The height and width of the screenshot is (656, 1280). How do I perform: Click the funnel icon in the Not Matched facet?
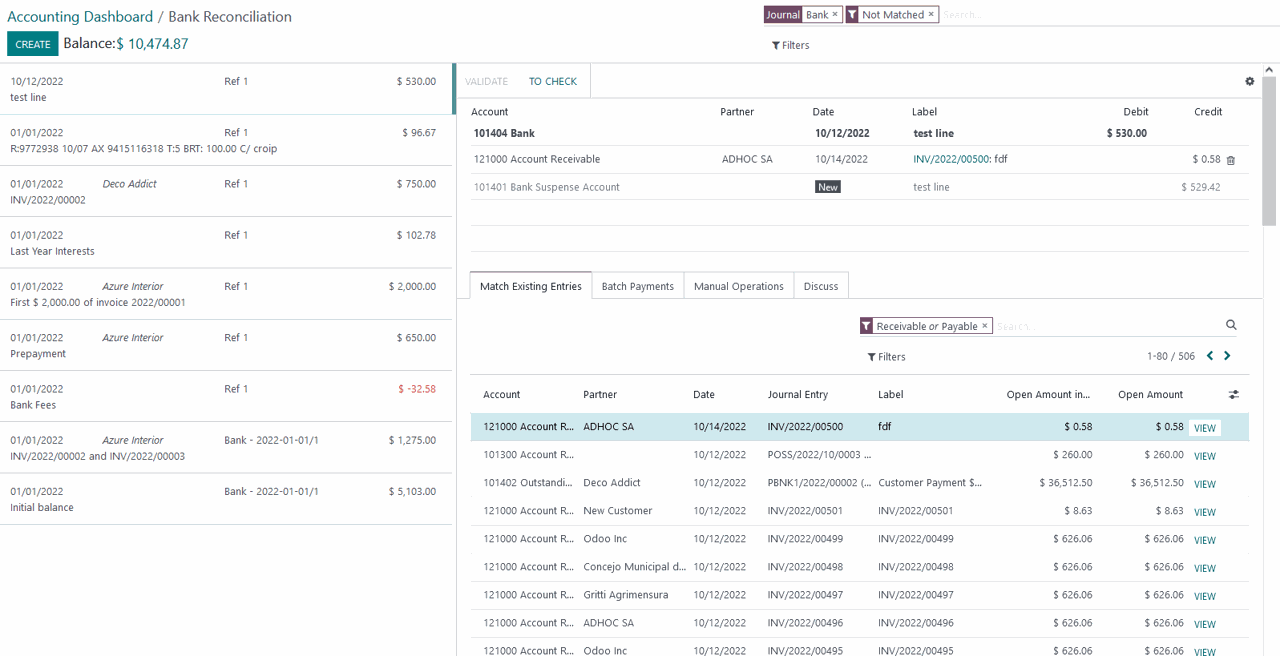coord(851,14)
